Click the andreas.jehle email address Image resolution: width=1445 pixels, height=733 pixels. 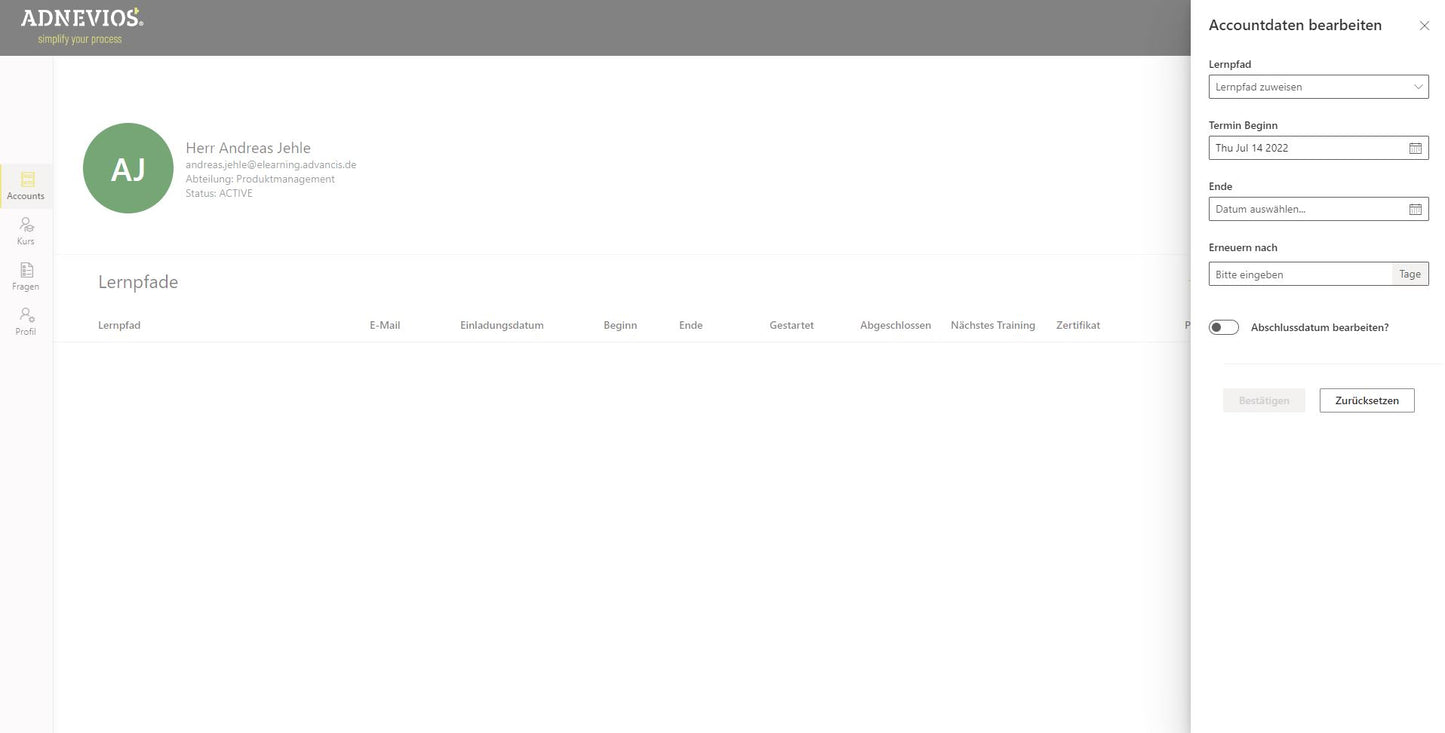click(271, 165)
